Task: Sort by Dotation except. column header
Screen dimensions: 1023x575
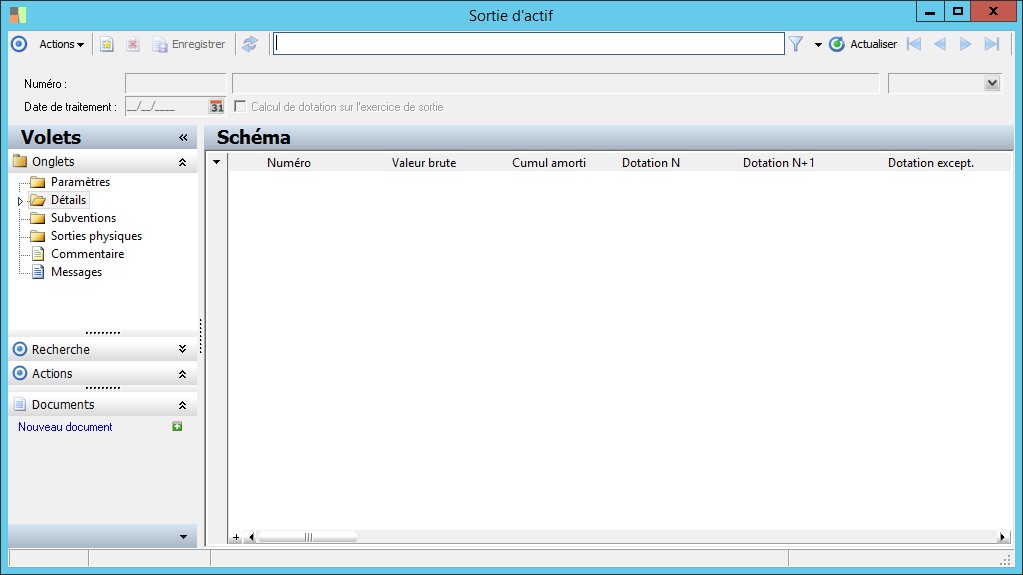Action: pyautogui.click(x=930, y=163)
